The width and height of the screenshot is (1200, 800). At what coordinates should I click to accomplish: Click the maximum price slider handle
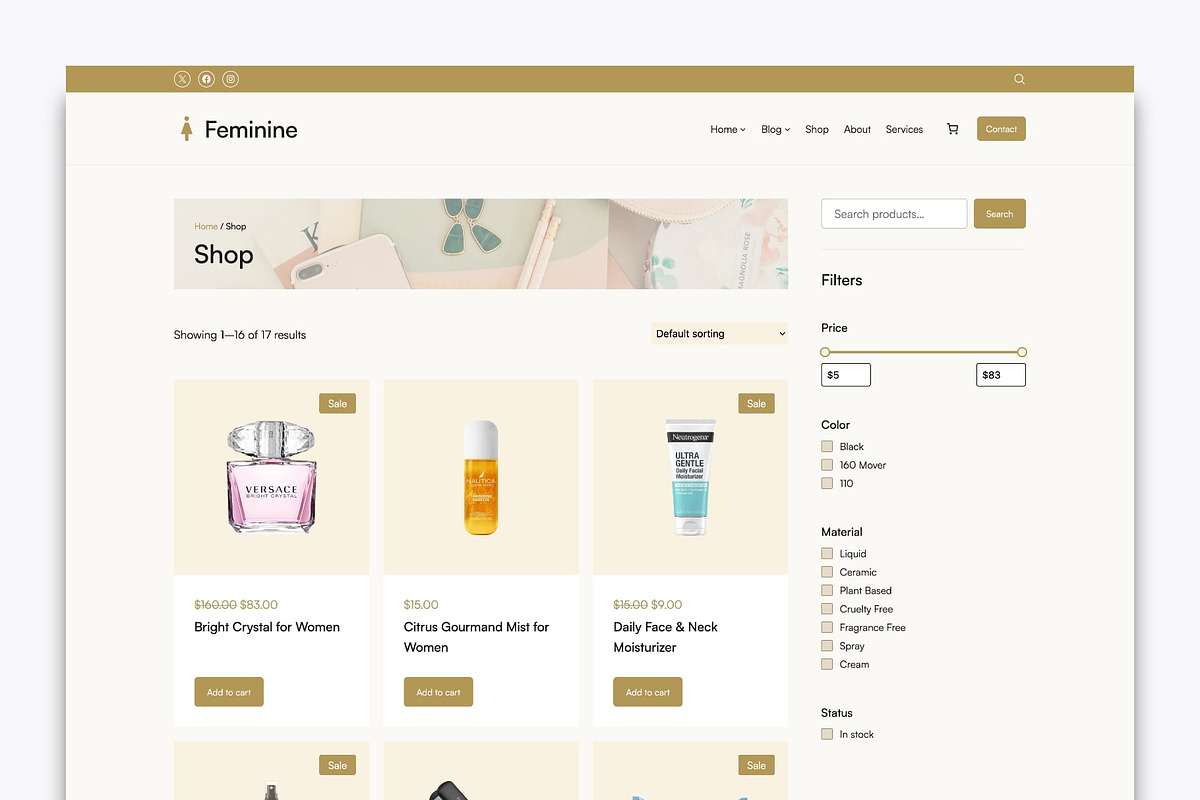pyautogui.click(x=1022, y=352)
